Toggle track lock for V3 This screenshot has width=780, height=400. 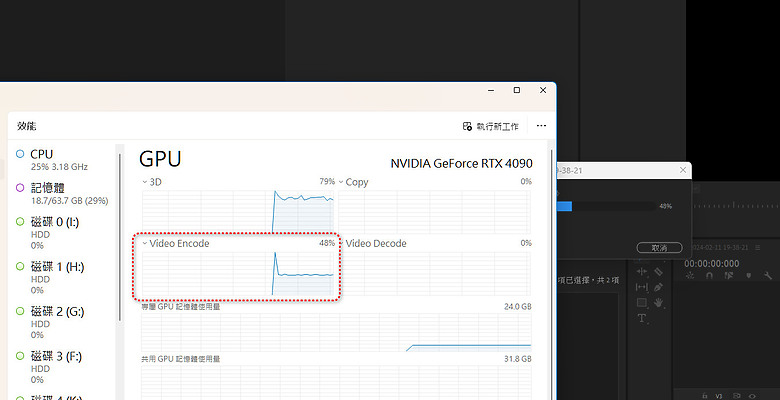pyautogui.click(x=704, y=396)
